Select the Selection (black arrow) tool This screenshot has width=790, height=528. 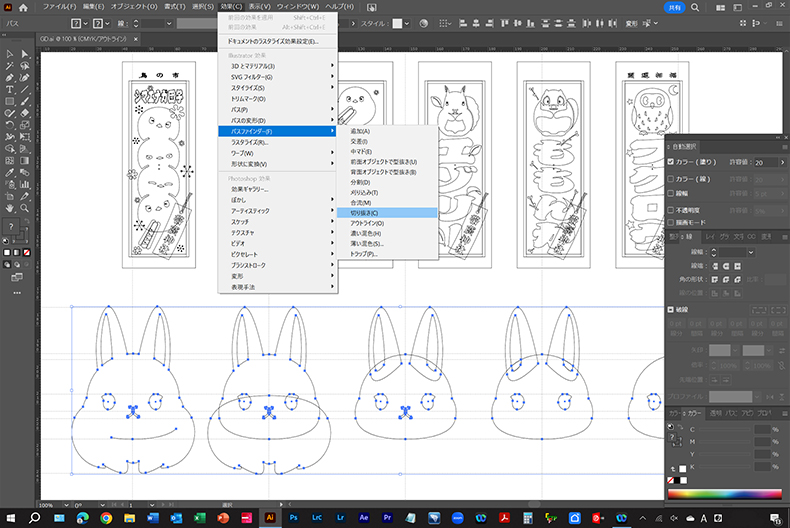10,54
